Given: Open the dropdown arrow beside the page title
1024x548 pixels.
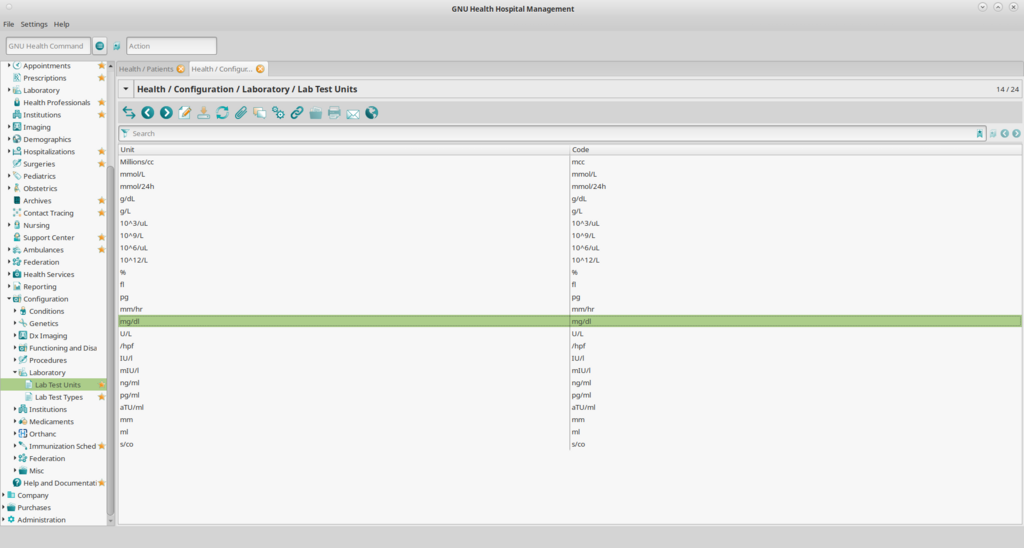Looking at the screenshot, I should pyautogui.click(x=126, y=89).
